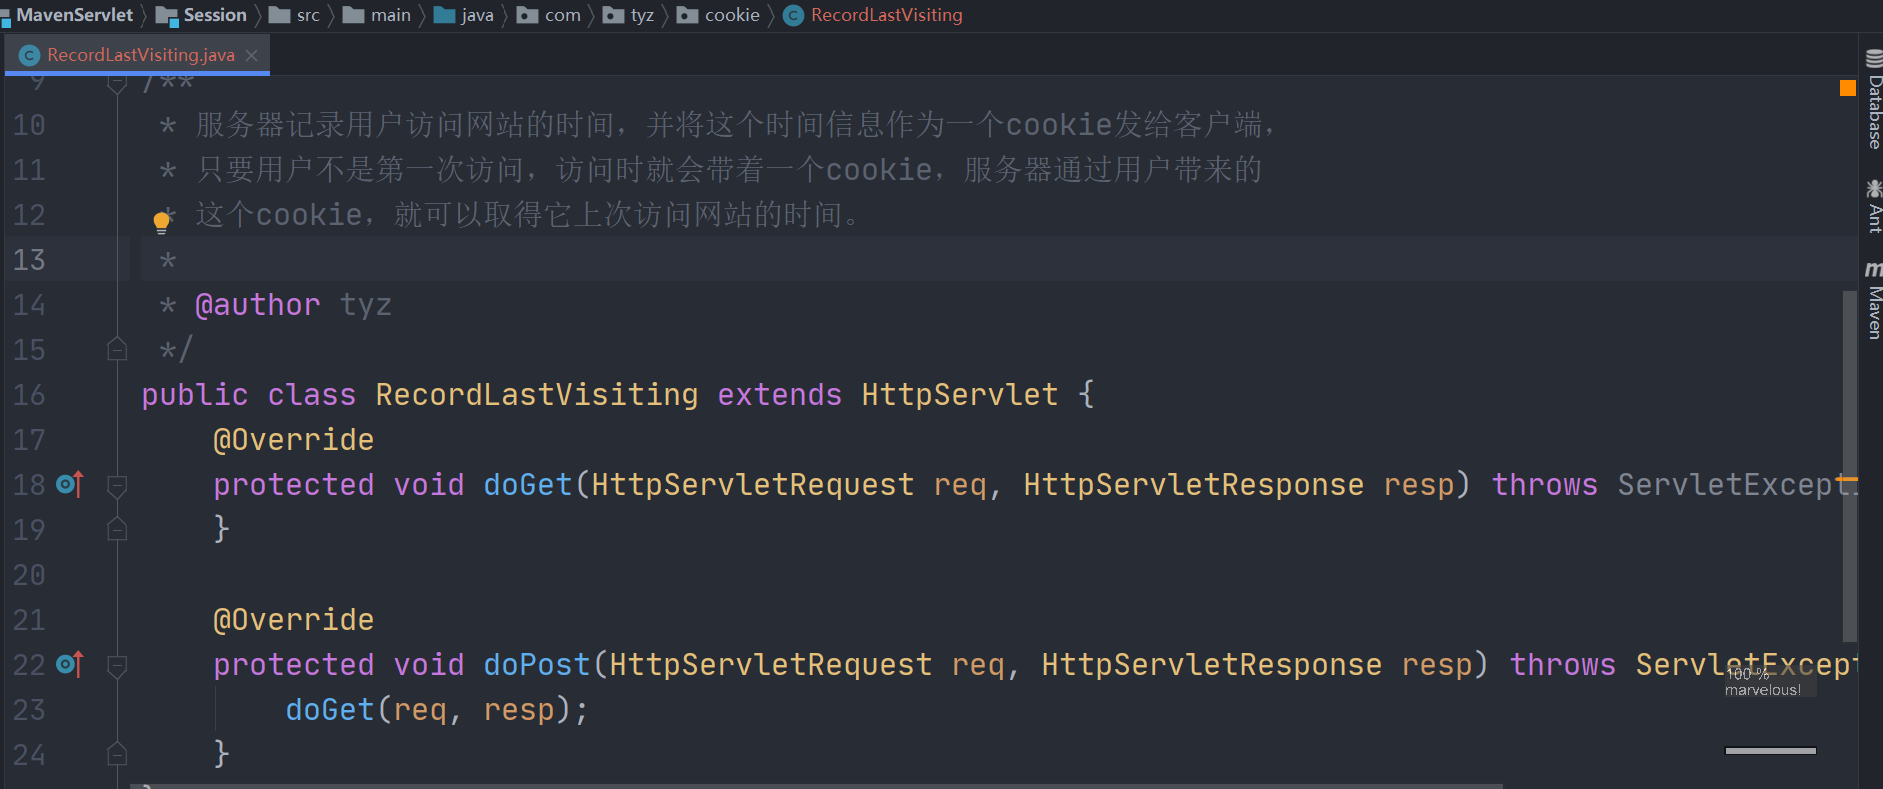Click the doGet override gutter icon on line 18
This screenshot has height=789, width=1883.
click(70, 484)
